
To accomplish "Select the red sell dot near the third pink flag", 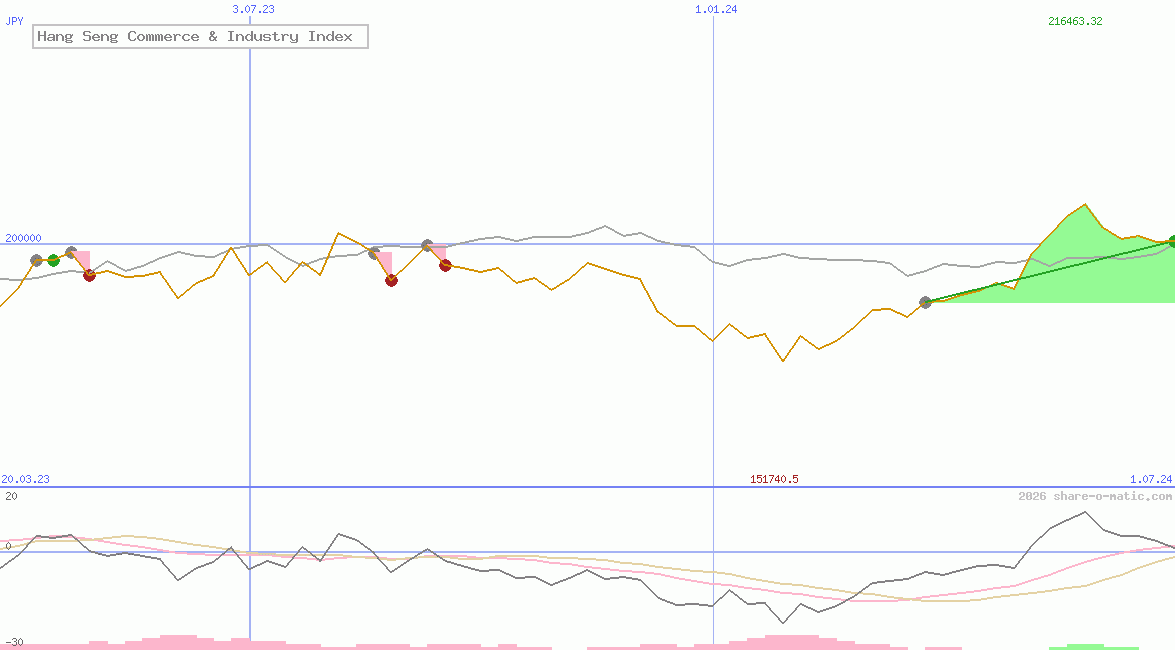I will [445, 266].
